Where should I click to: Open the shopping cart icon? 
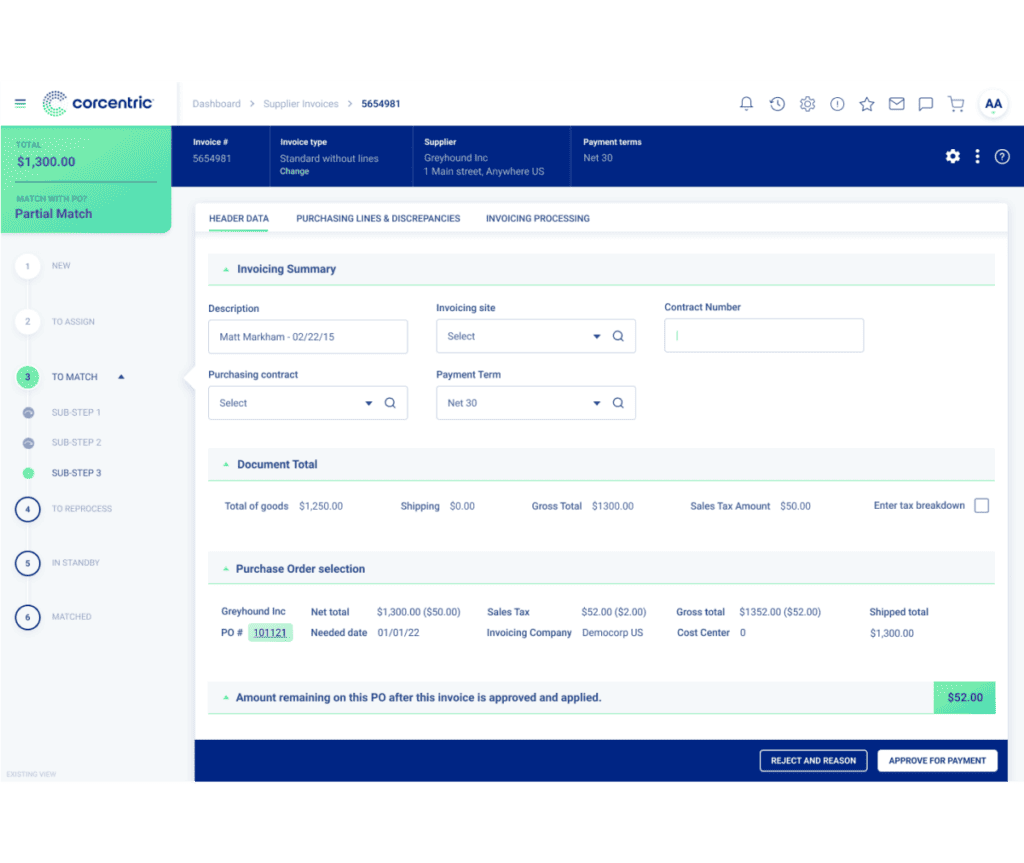tap(956, 104)
